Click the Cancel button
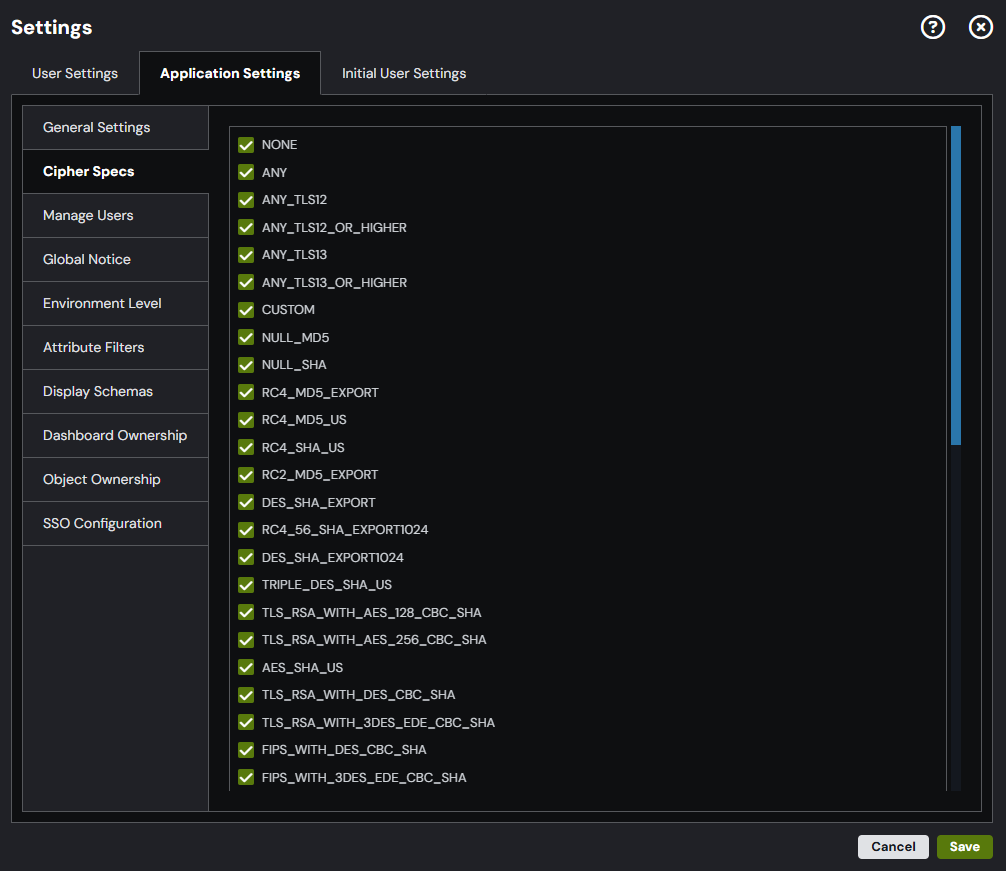Viewport: 1006px width, 871px height. tap(893, 847)
